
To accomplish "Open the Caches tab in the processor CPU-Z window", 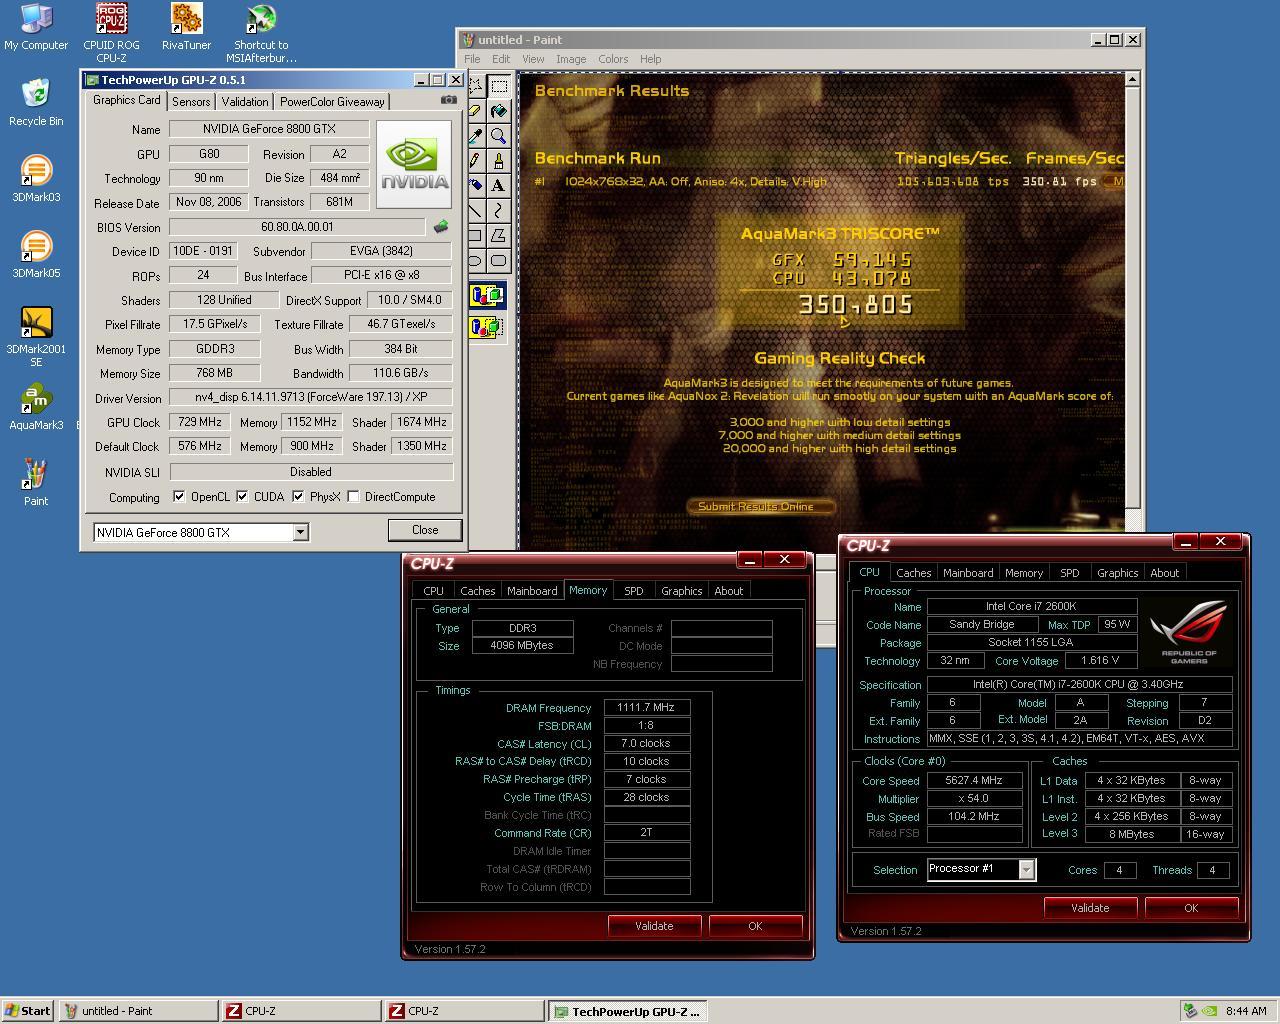I will [914, 573].
